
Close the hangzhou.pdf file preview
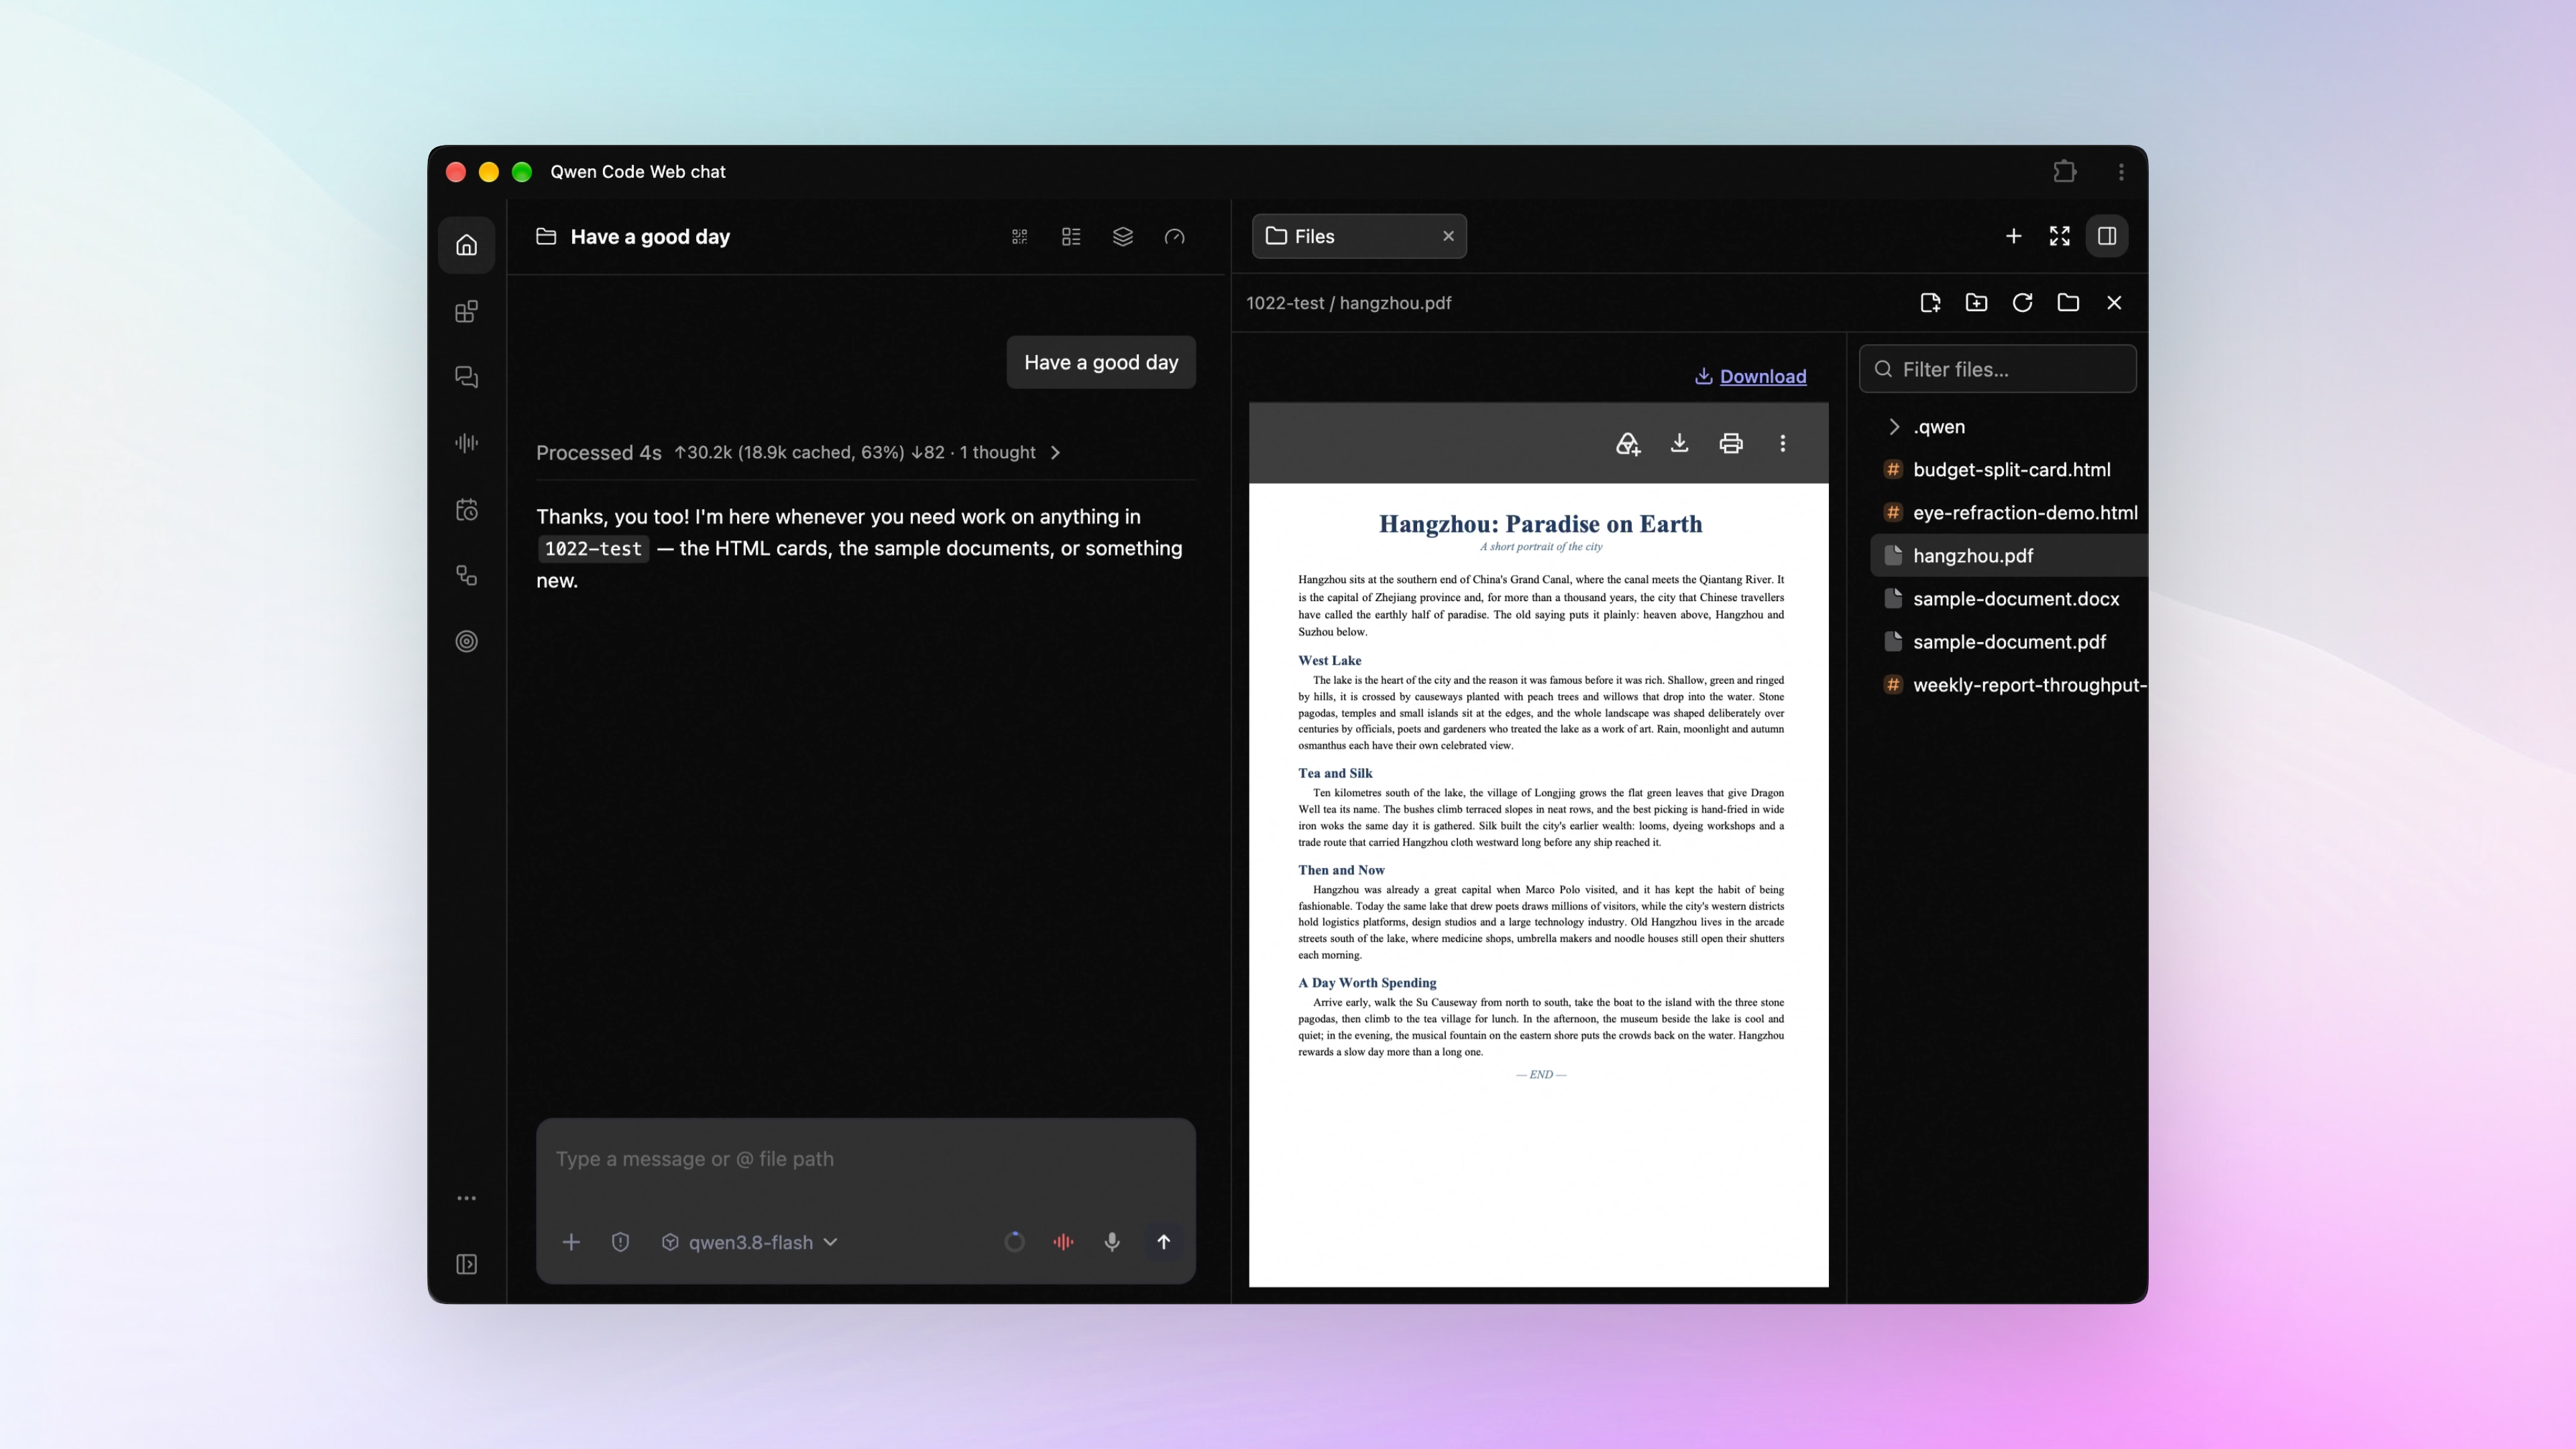coord(2114,303)
